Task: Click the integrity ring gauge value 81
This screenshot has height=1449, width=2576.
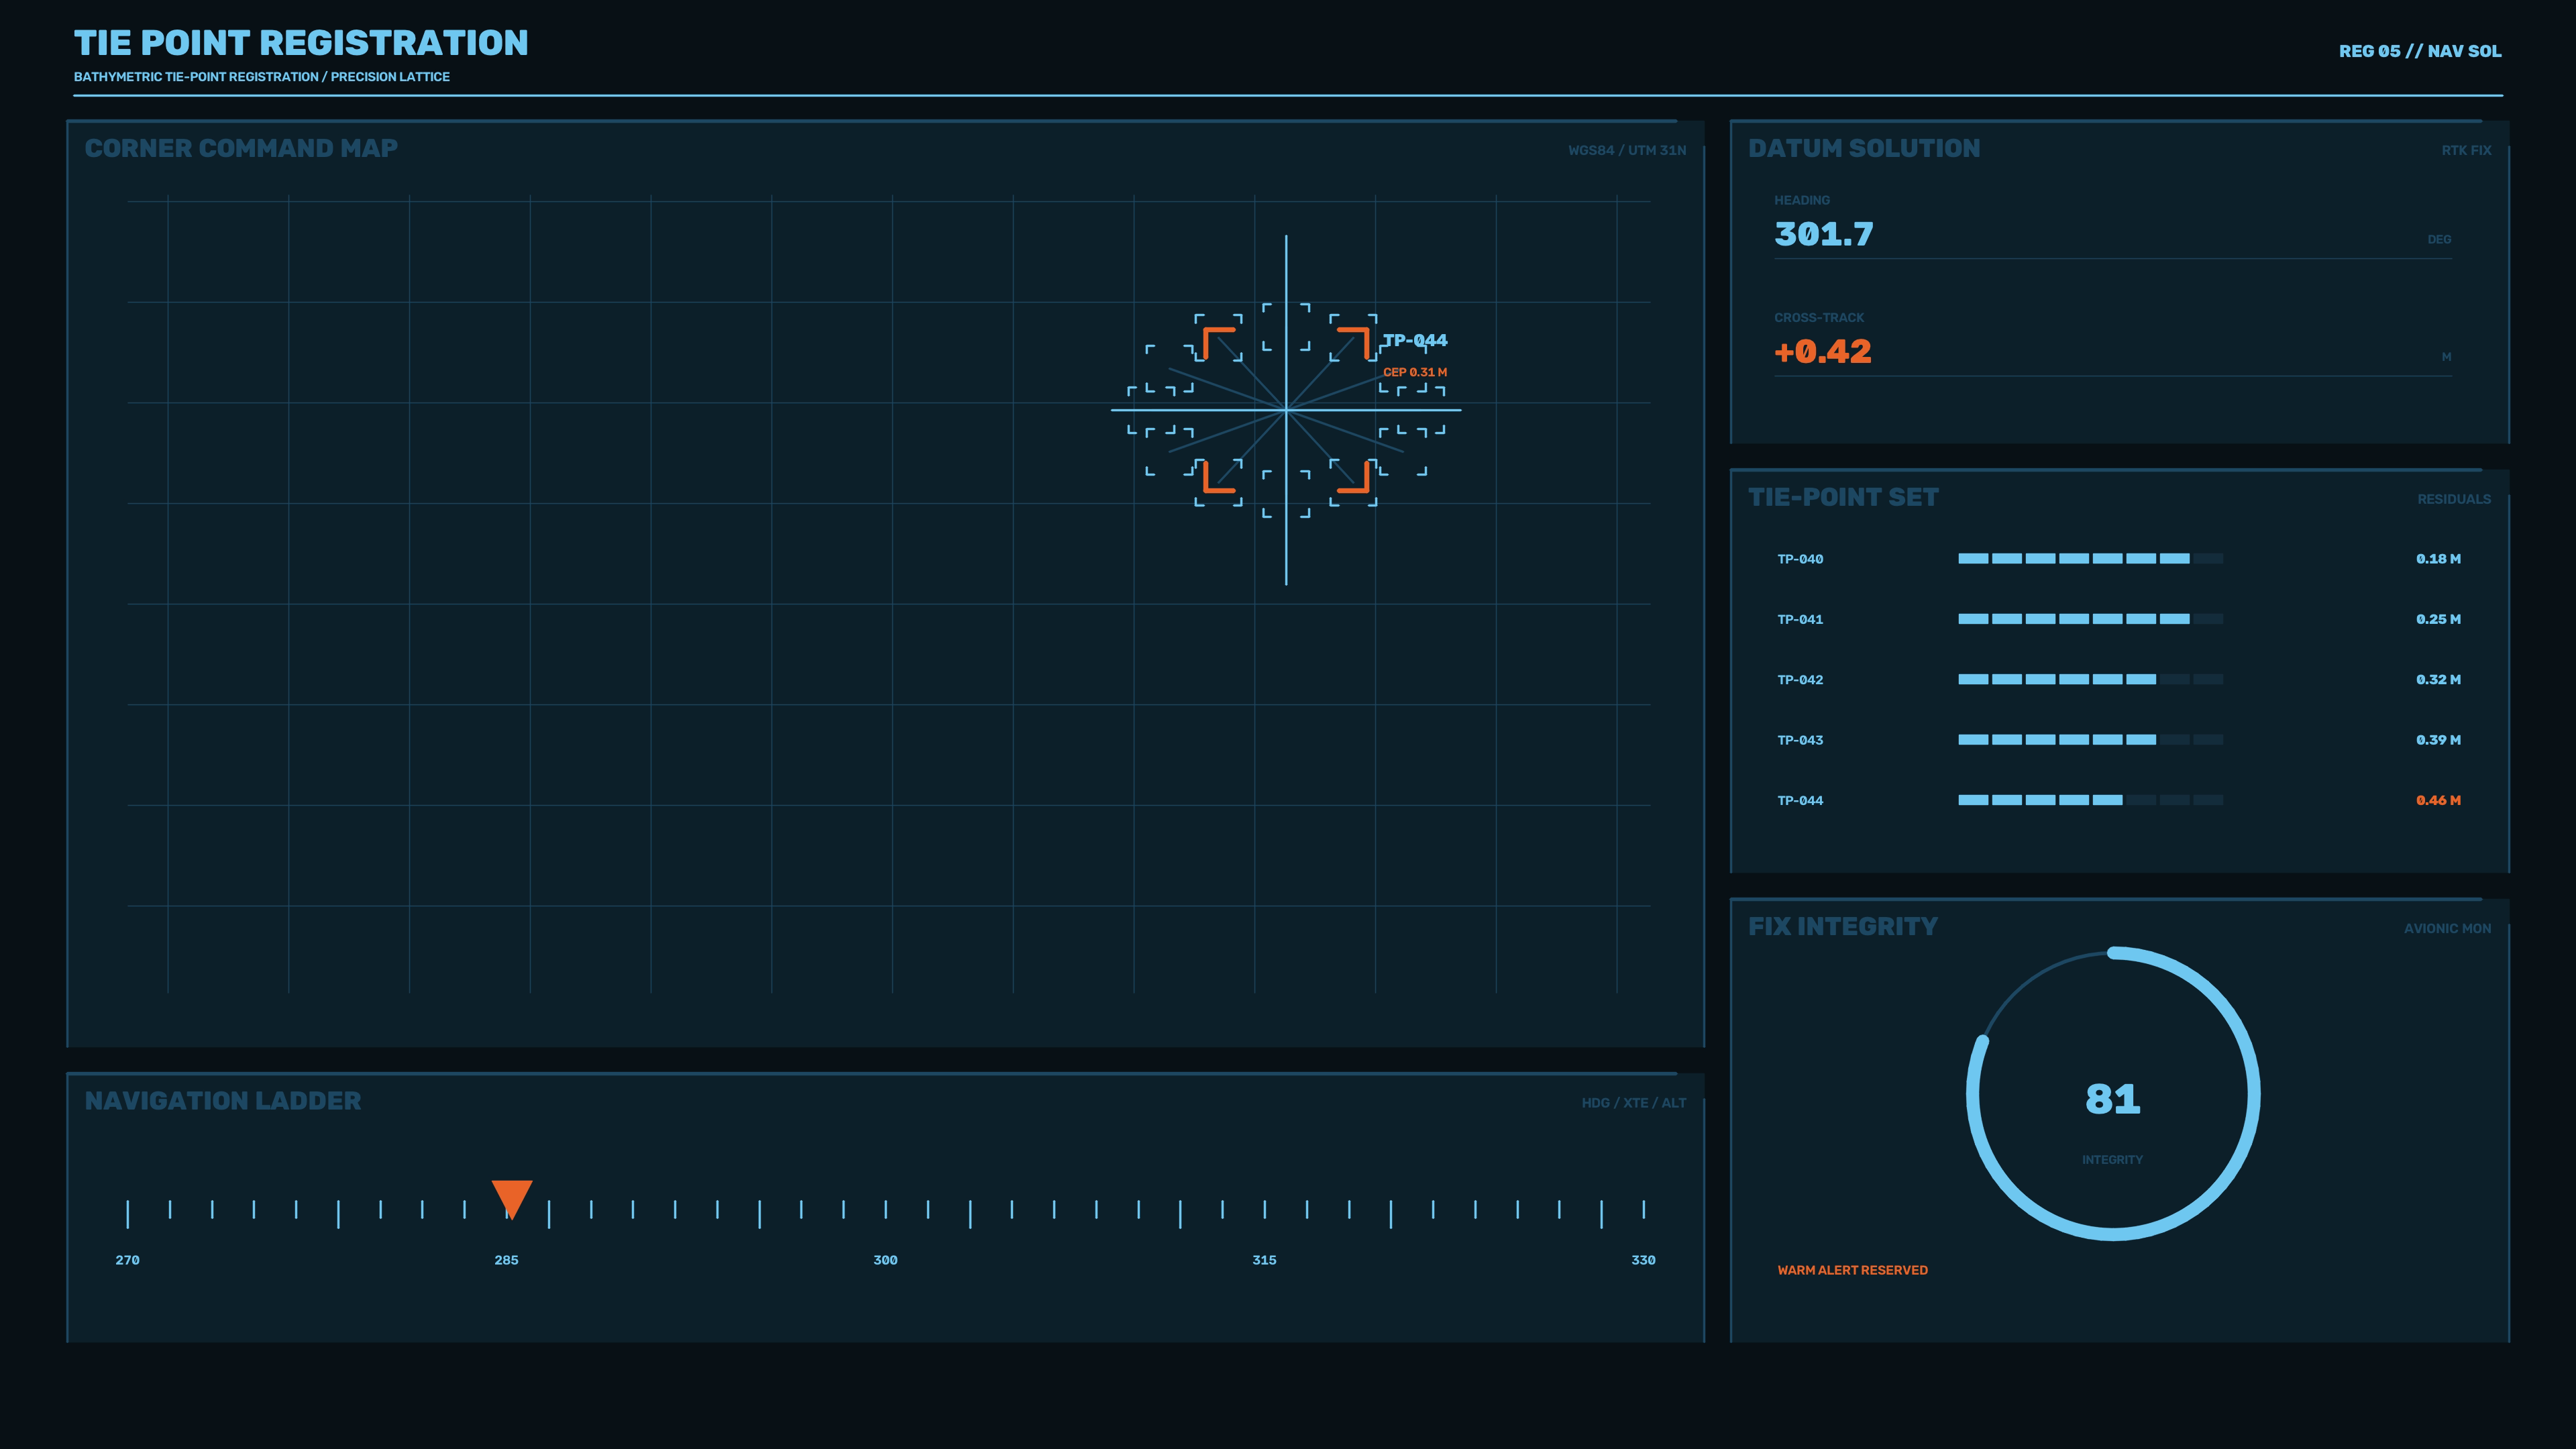Action: [x=2112, y=1099]
